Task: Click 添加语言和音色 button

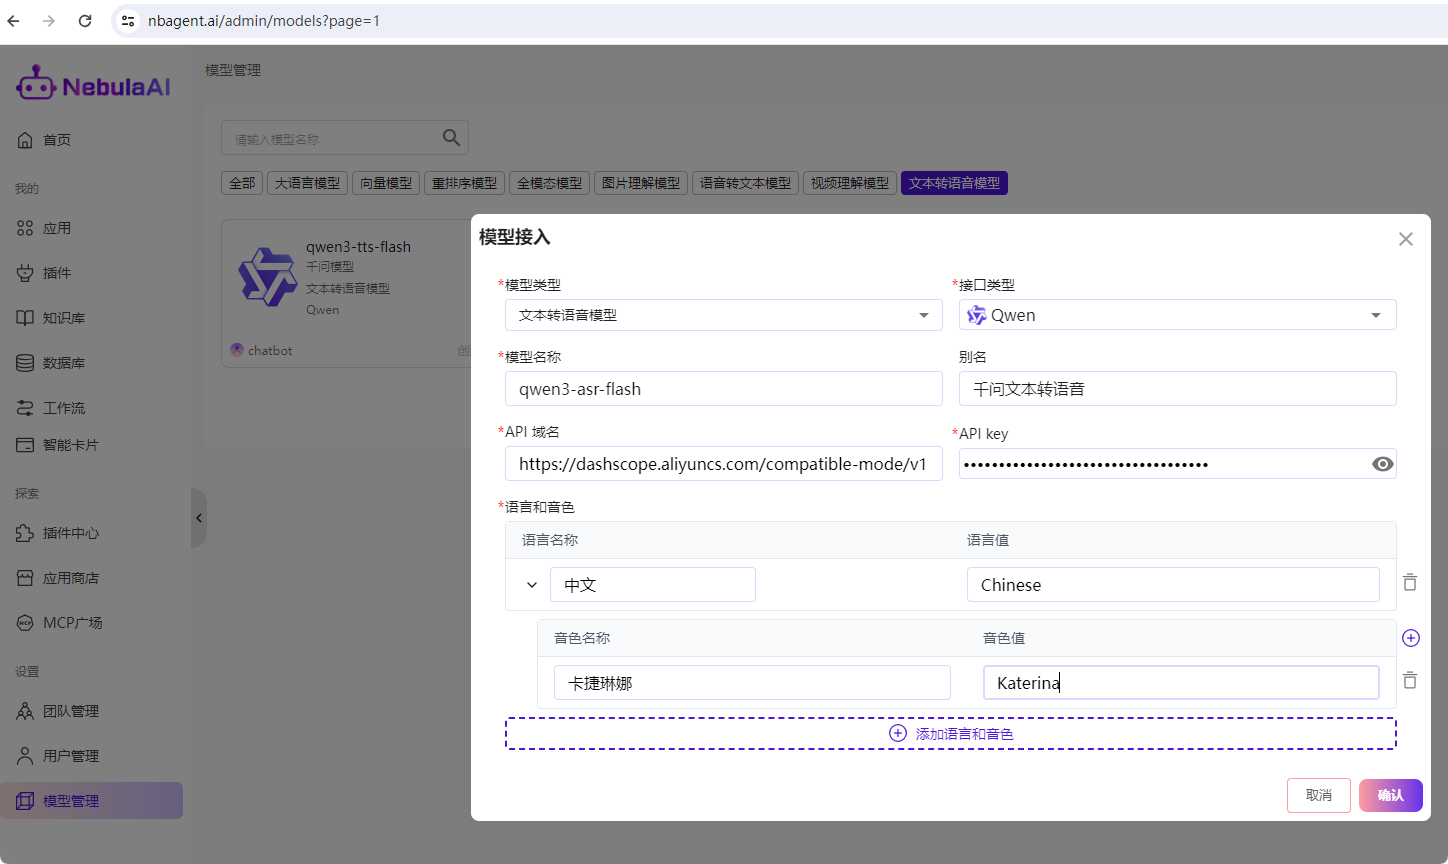Action: pyautogui.click(x=950, y=734)
